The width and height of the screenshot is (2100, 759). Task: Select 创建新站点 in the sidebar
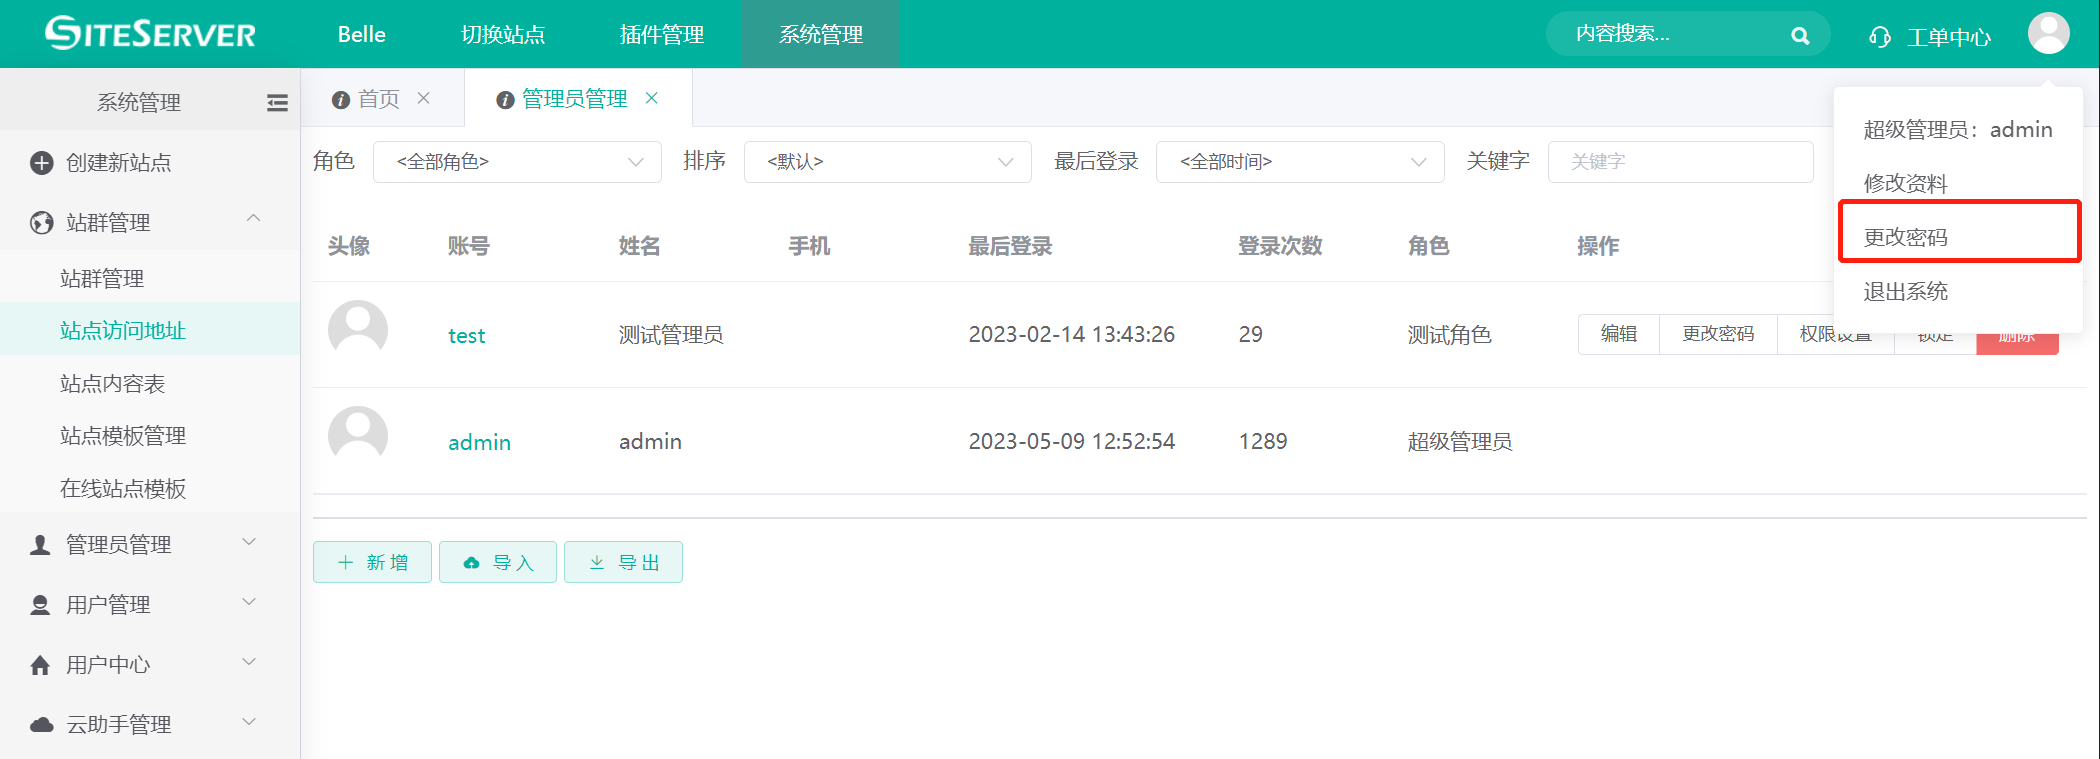pos(119,163)
